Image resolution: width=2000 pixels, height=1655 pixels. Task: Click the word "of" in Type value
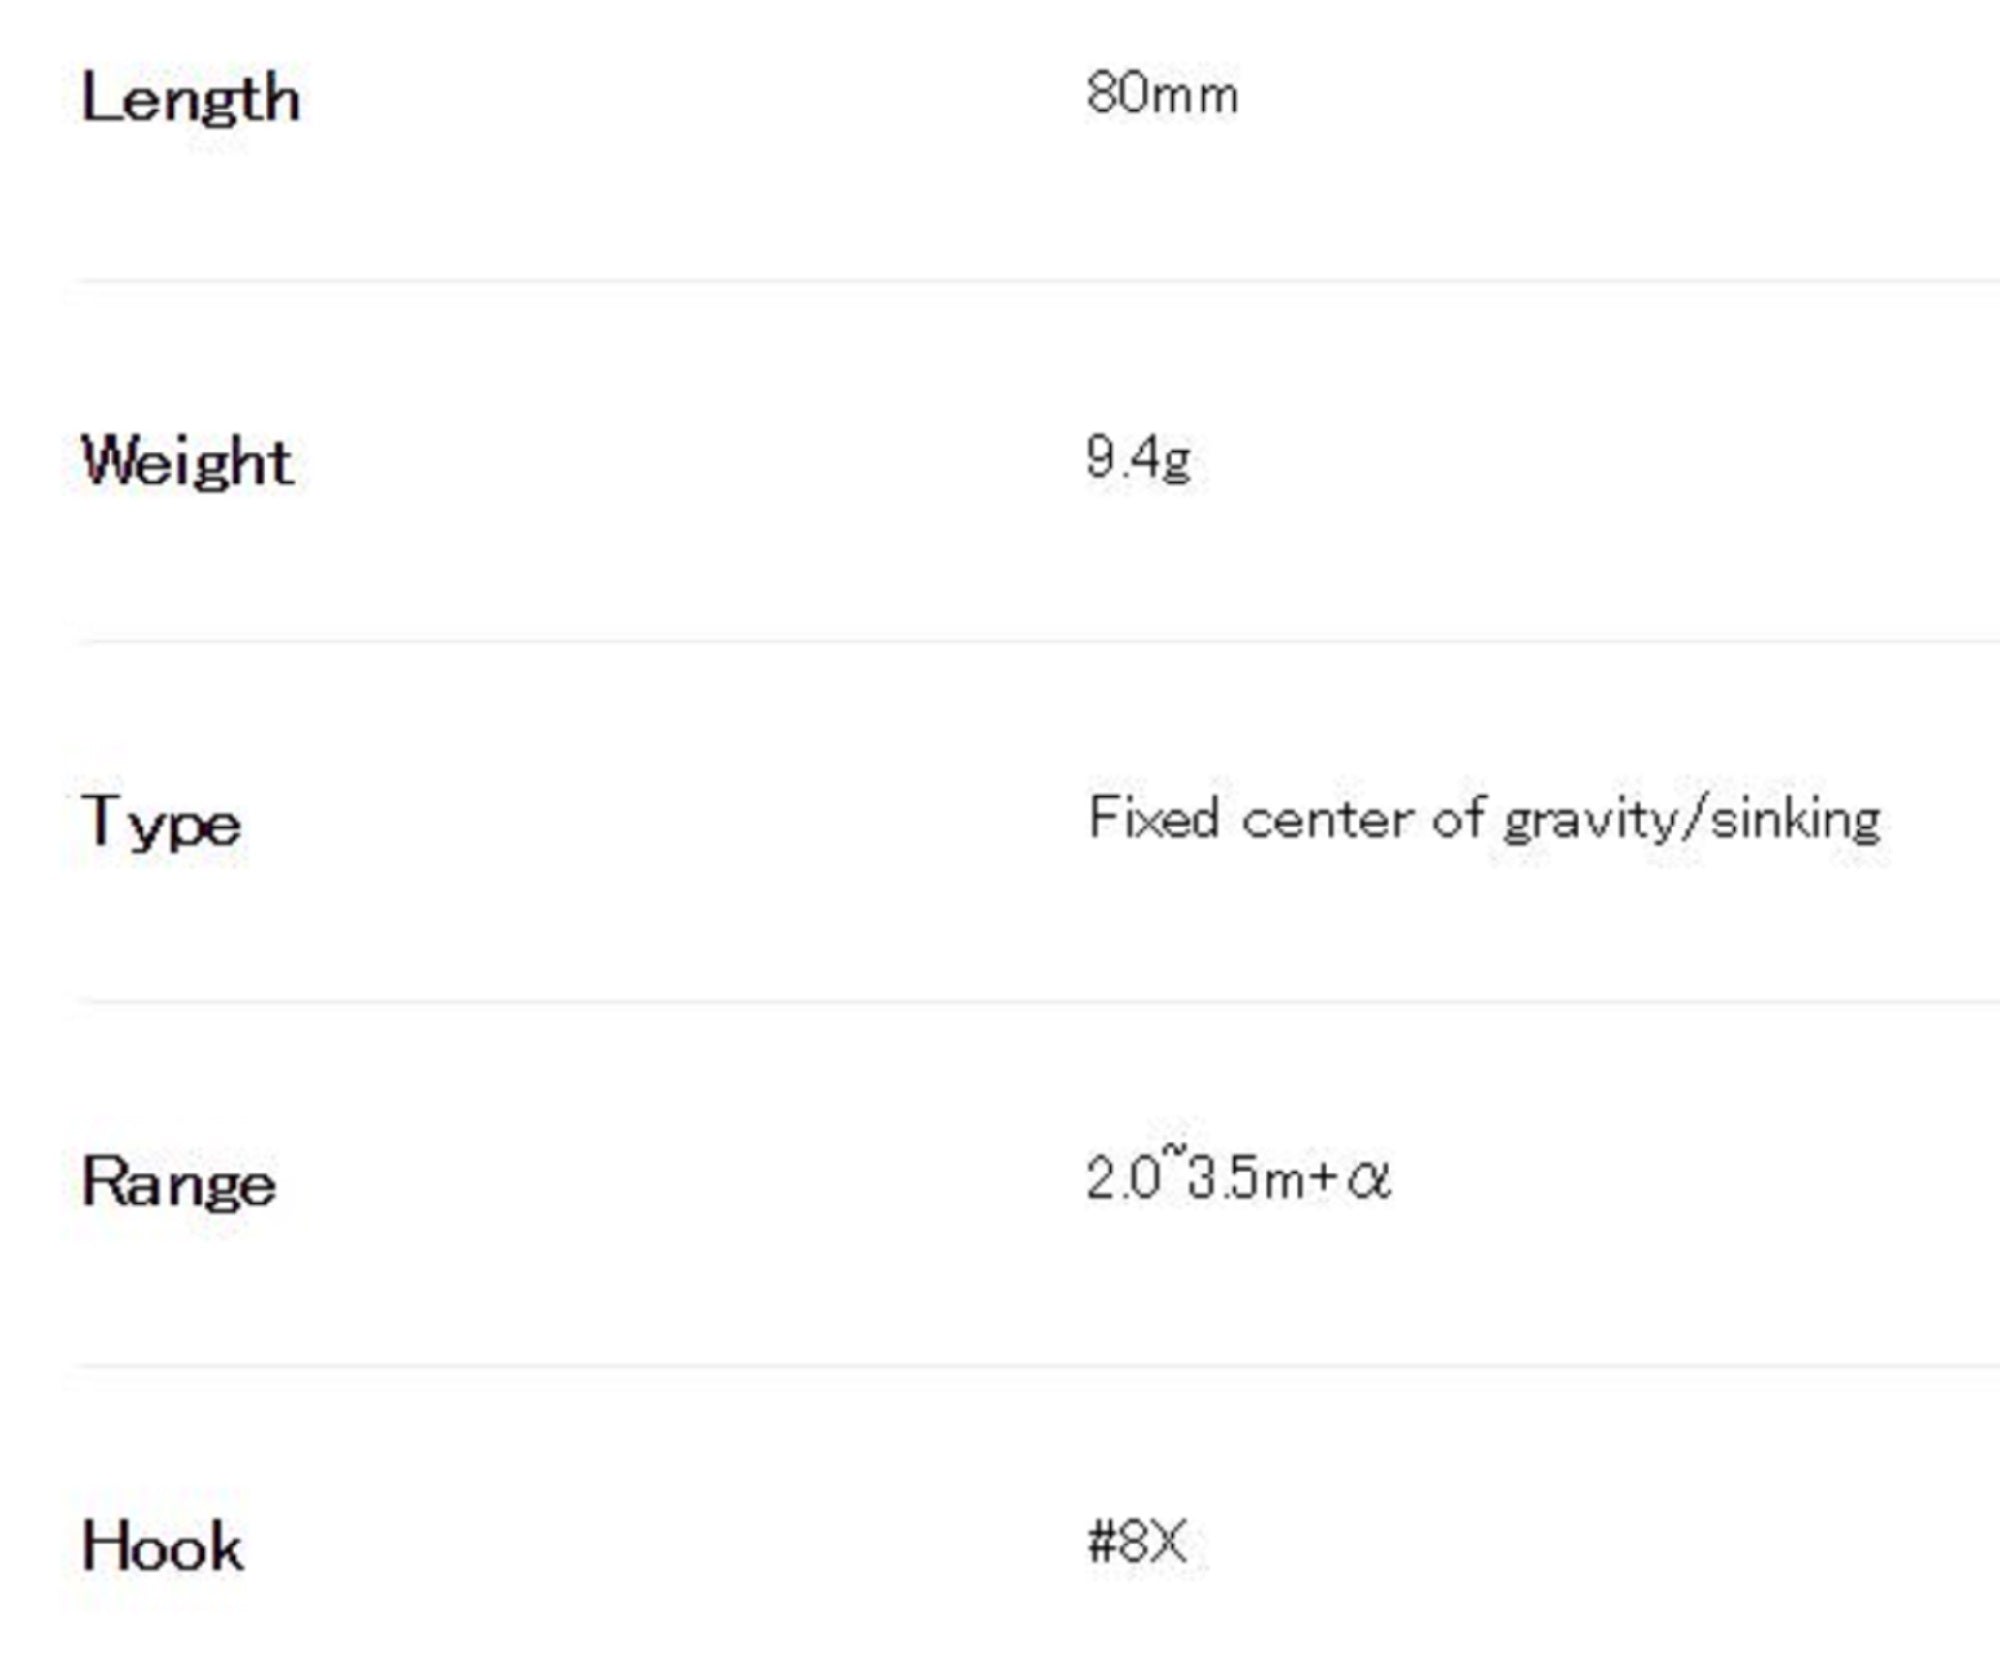1458,818
